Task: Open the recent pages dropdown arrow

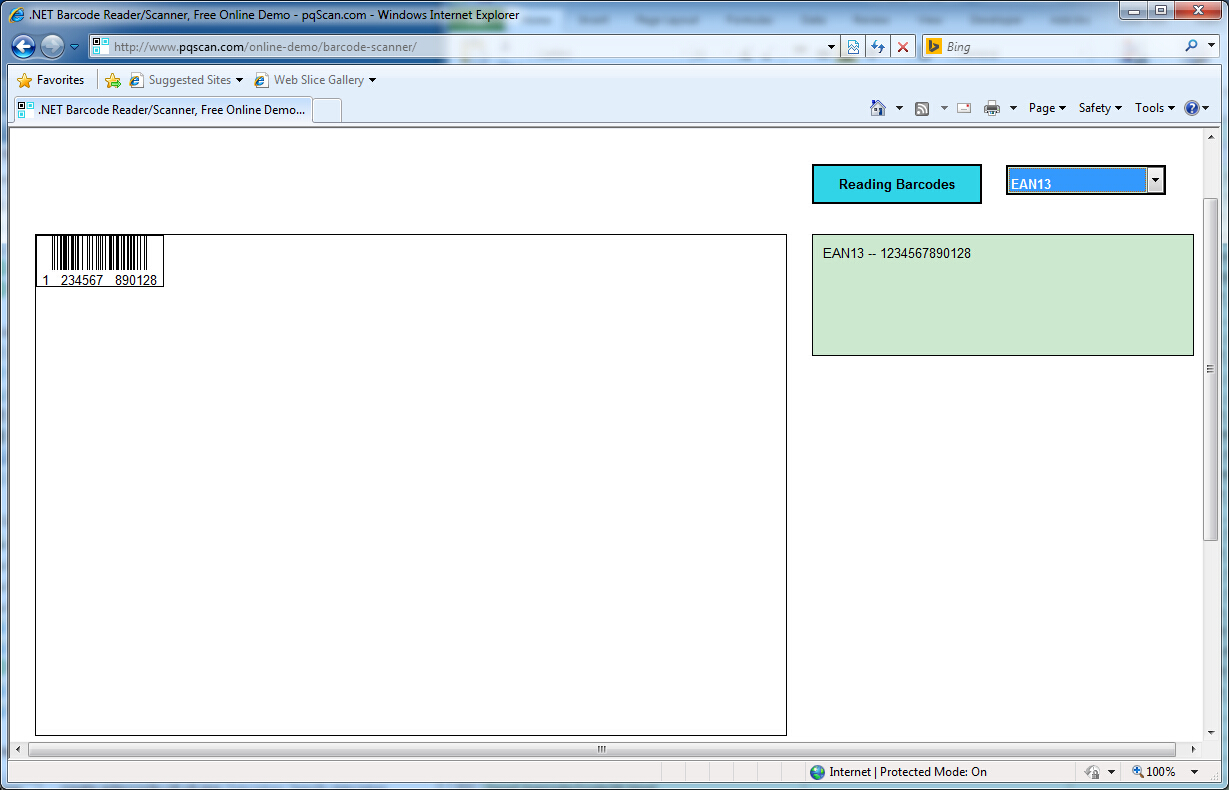Action: 75,47
